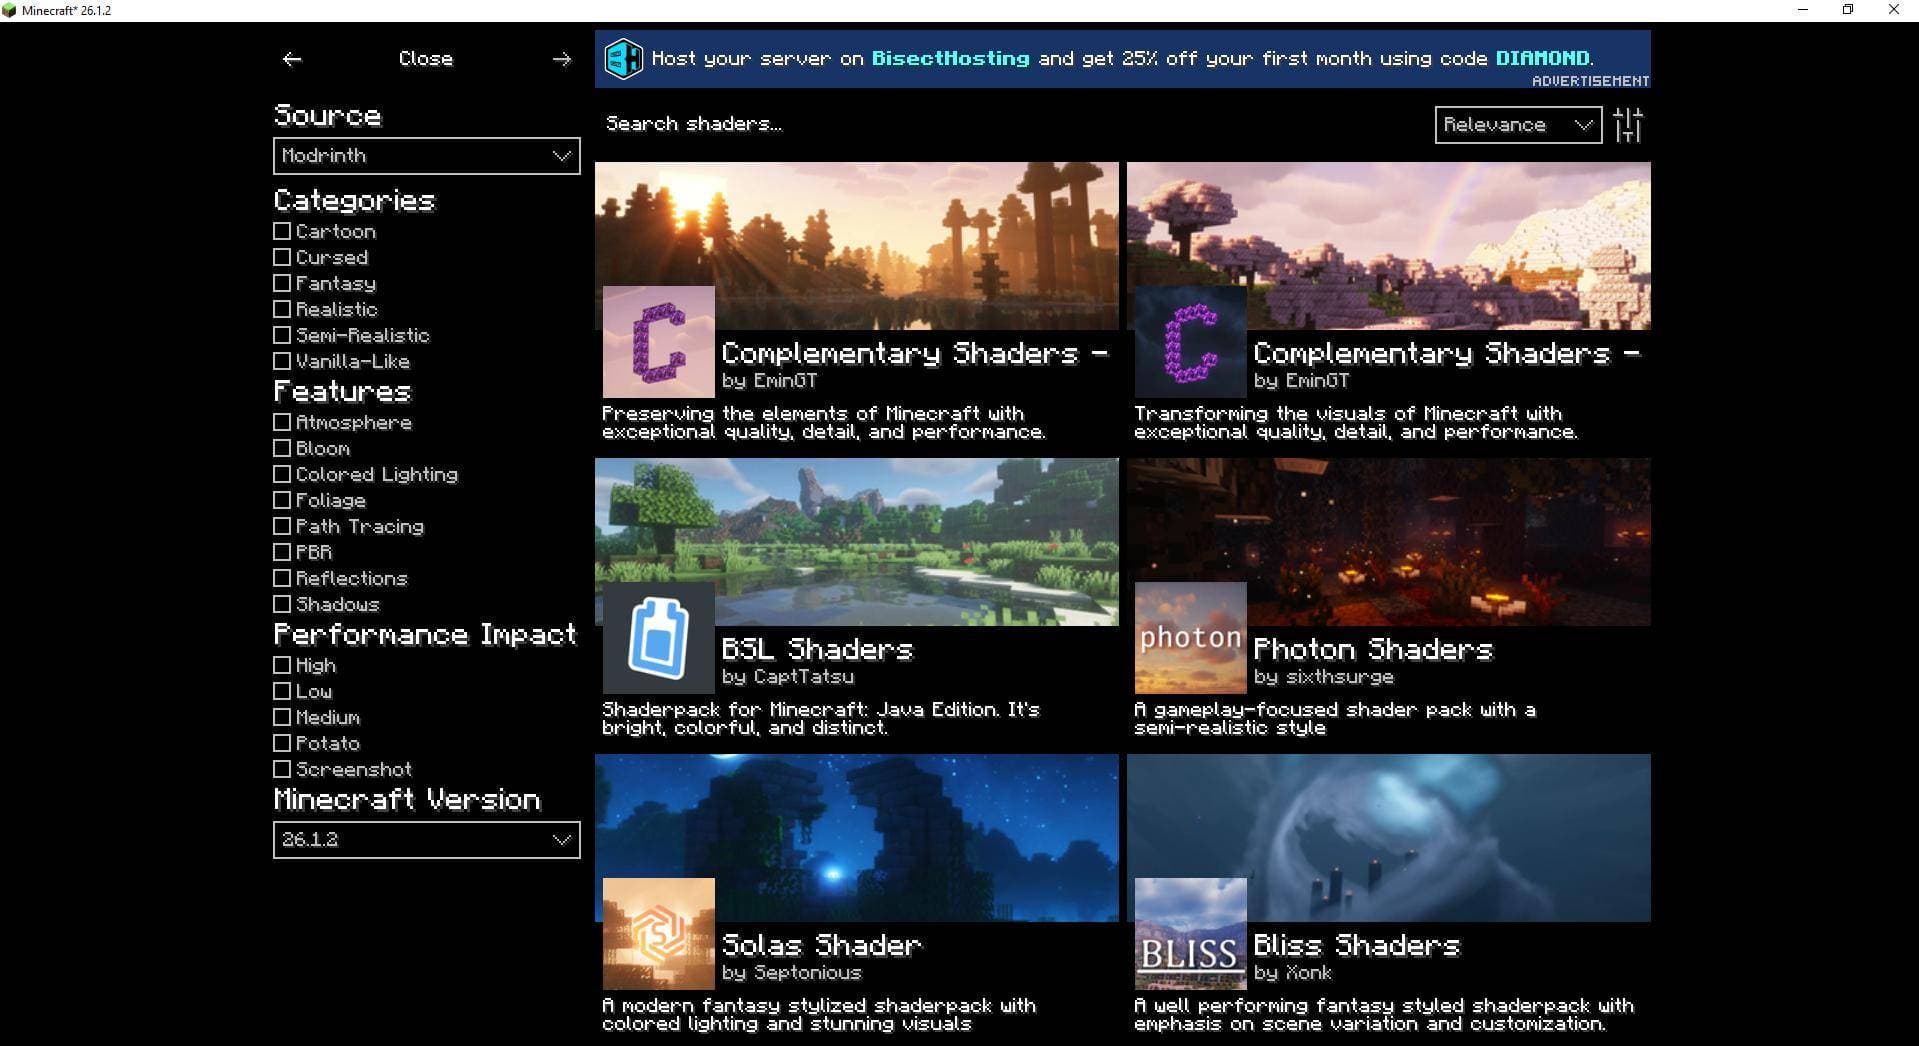Click the dark Complementary Shaders C icon

[x=1191, y=342]
